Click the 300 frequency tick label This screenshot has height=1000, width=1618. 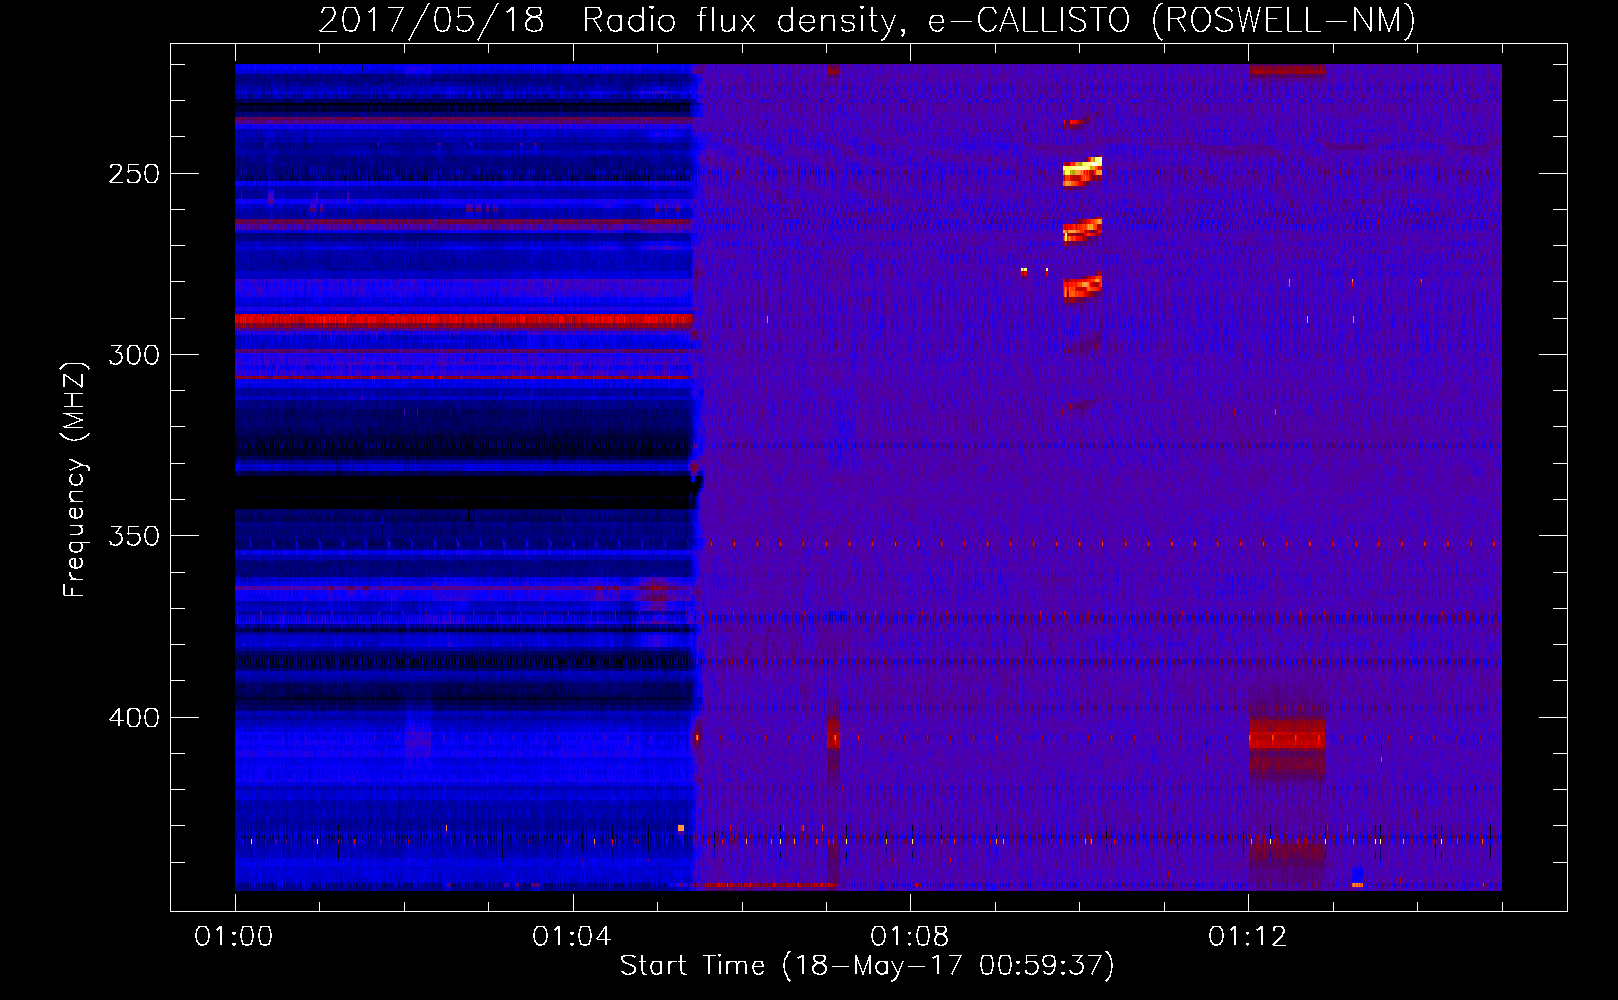[134, 355]
